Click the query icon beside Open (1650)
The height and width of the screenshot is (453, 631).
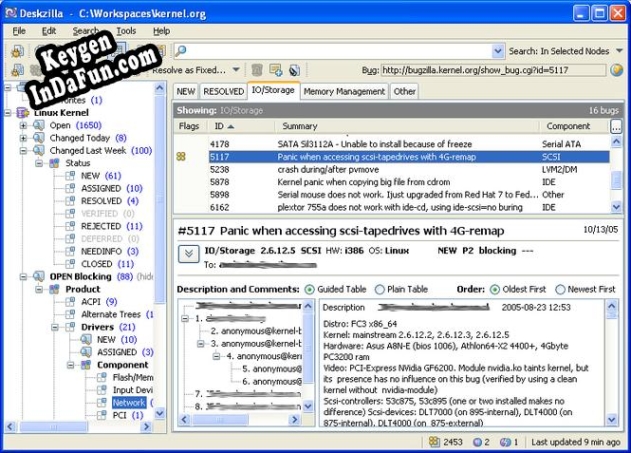coord(39,125)
